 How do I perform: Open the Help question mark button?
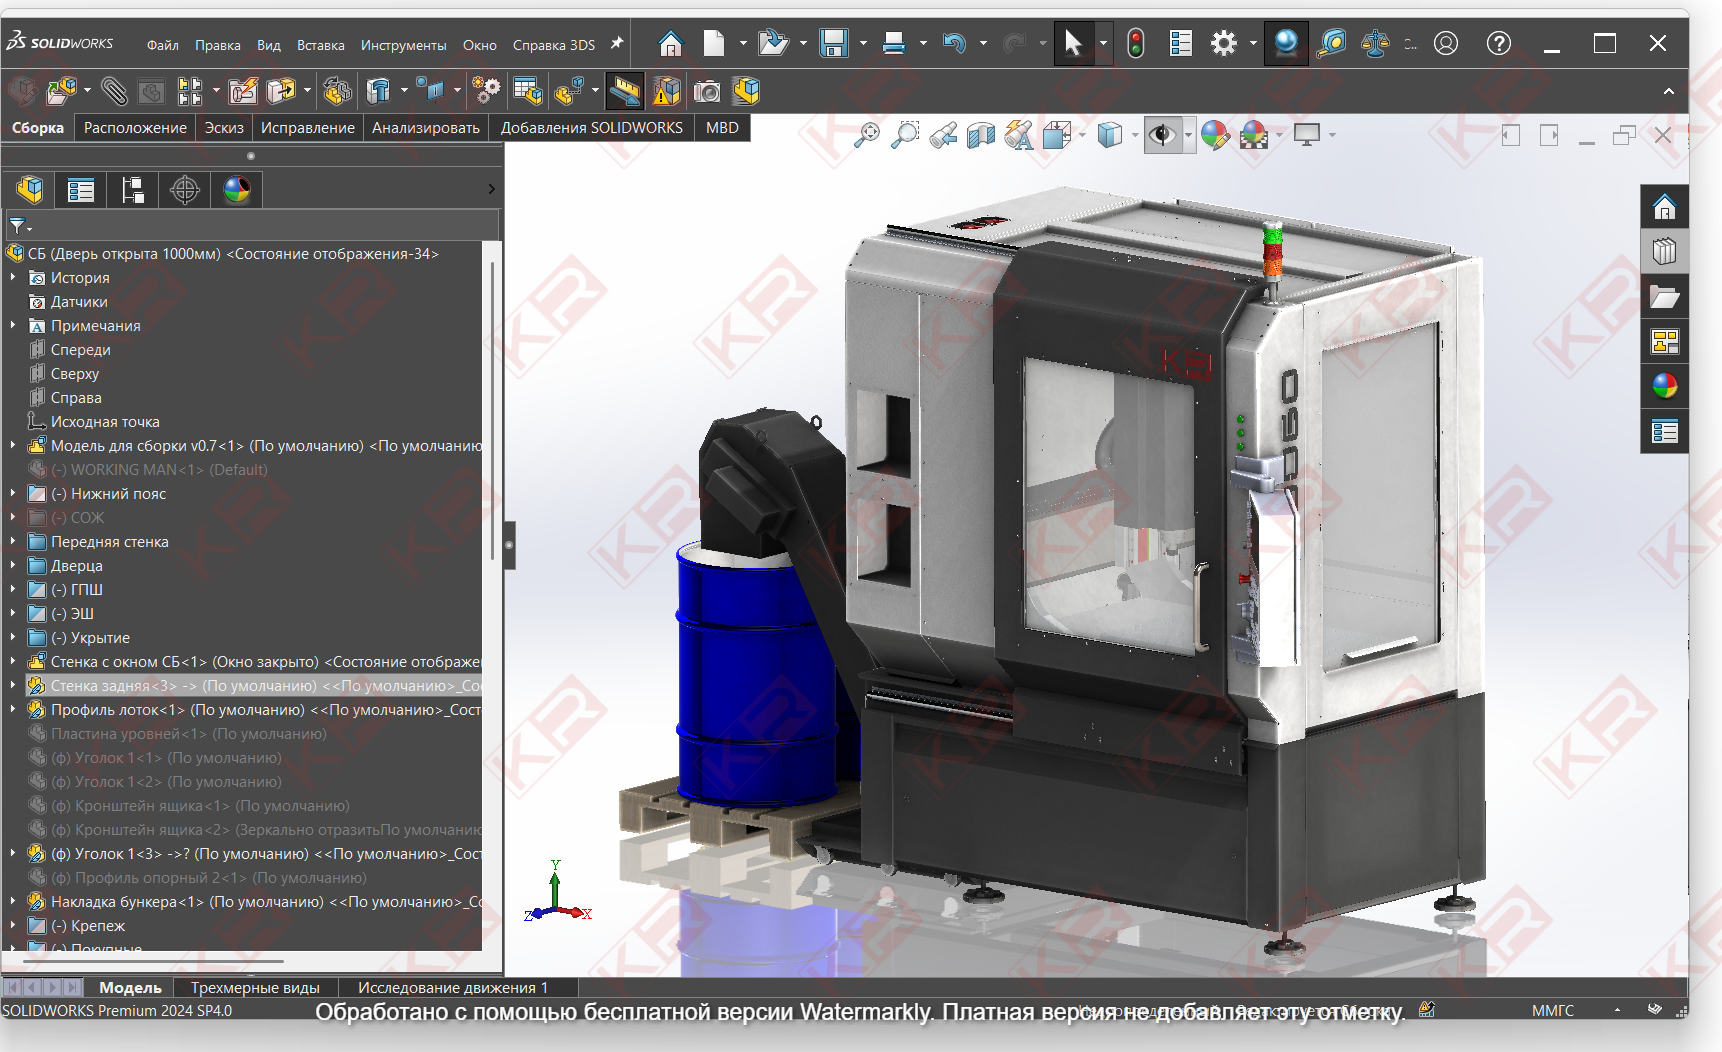(1498, 43)
